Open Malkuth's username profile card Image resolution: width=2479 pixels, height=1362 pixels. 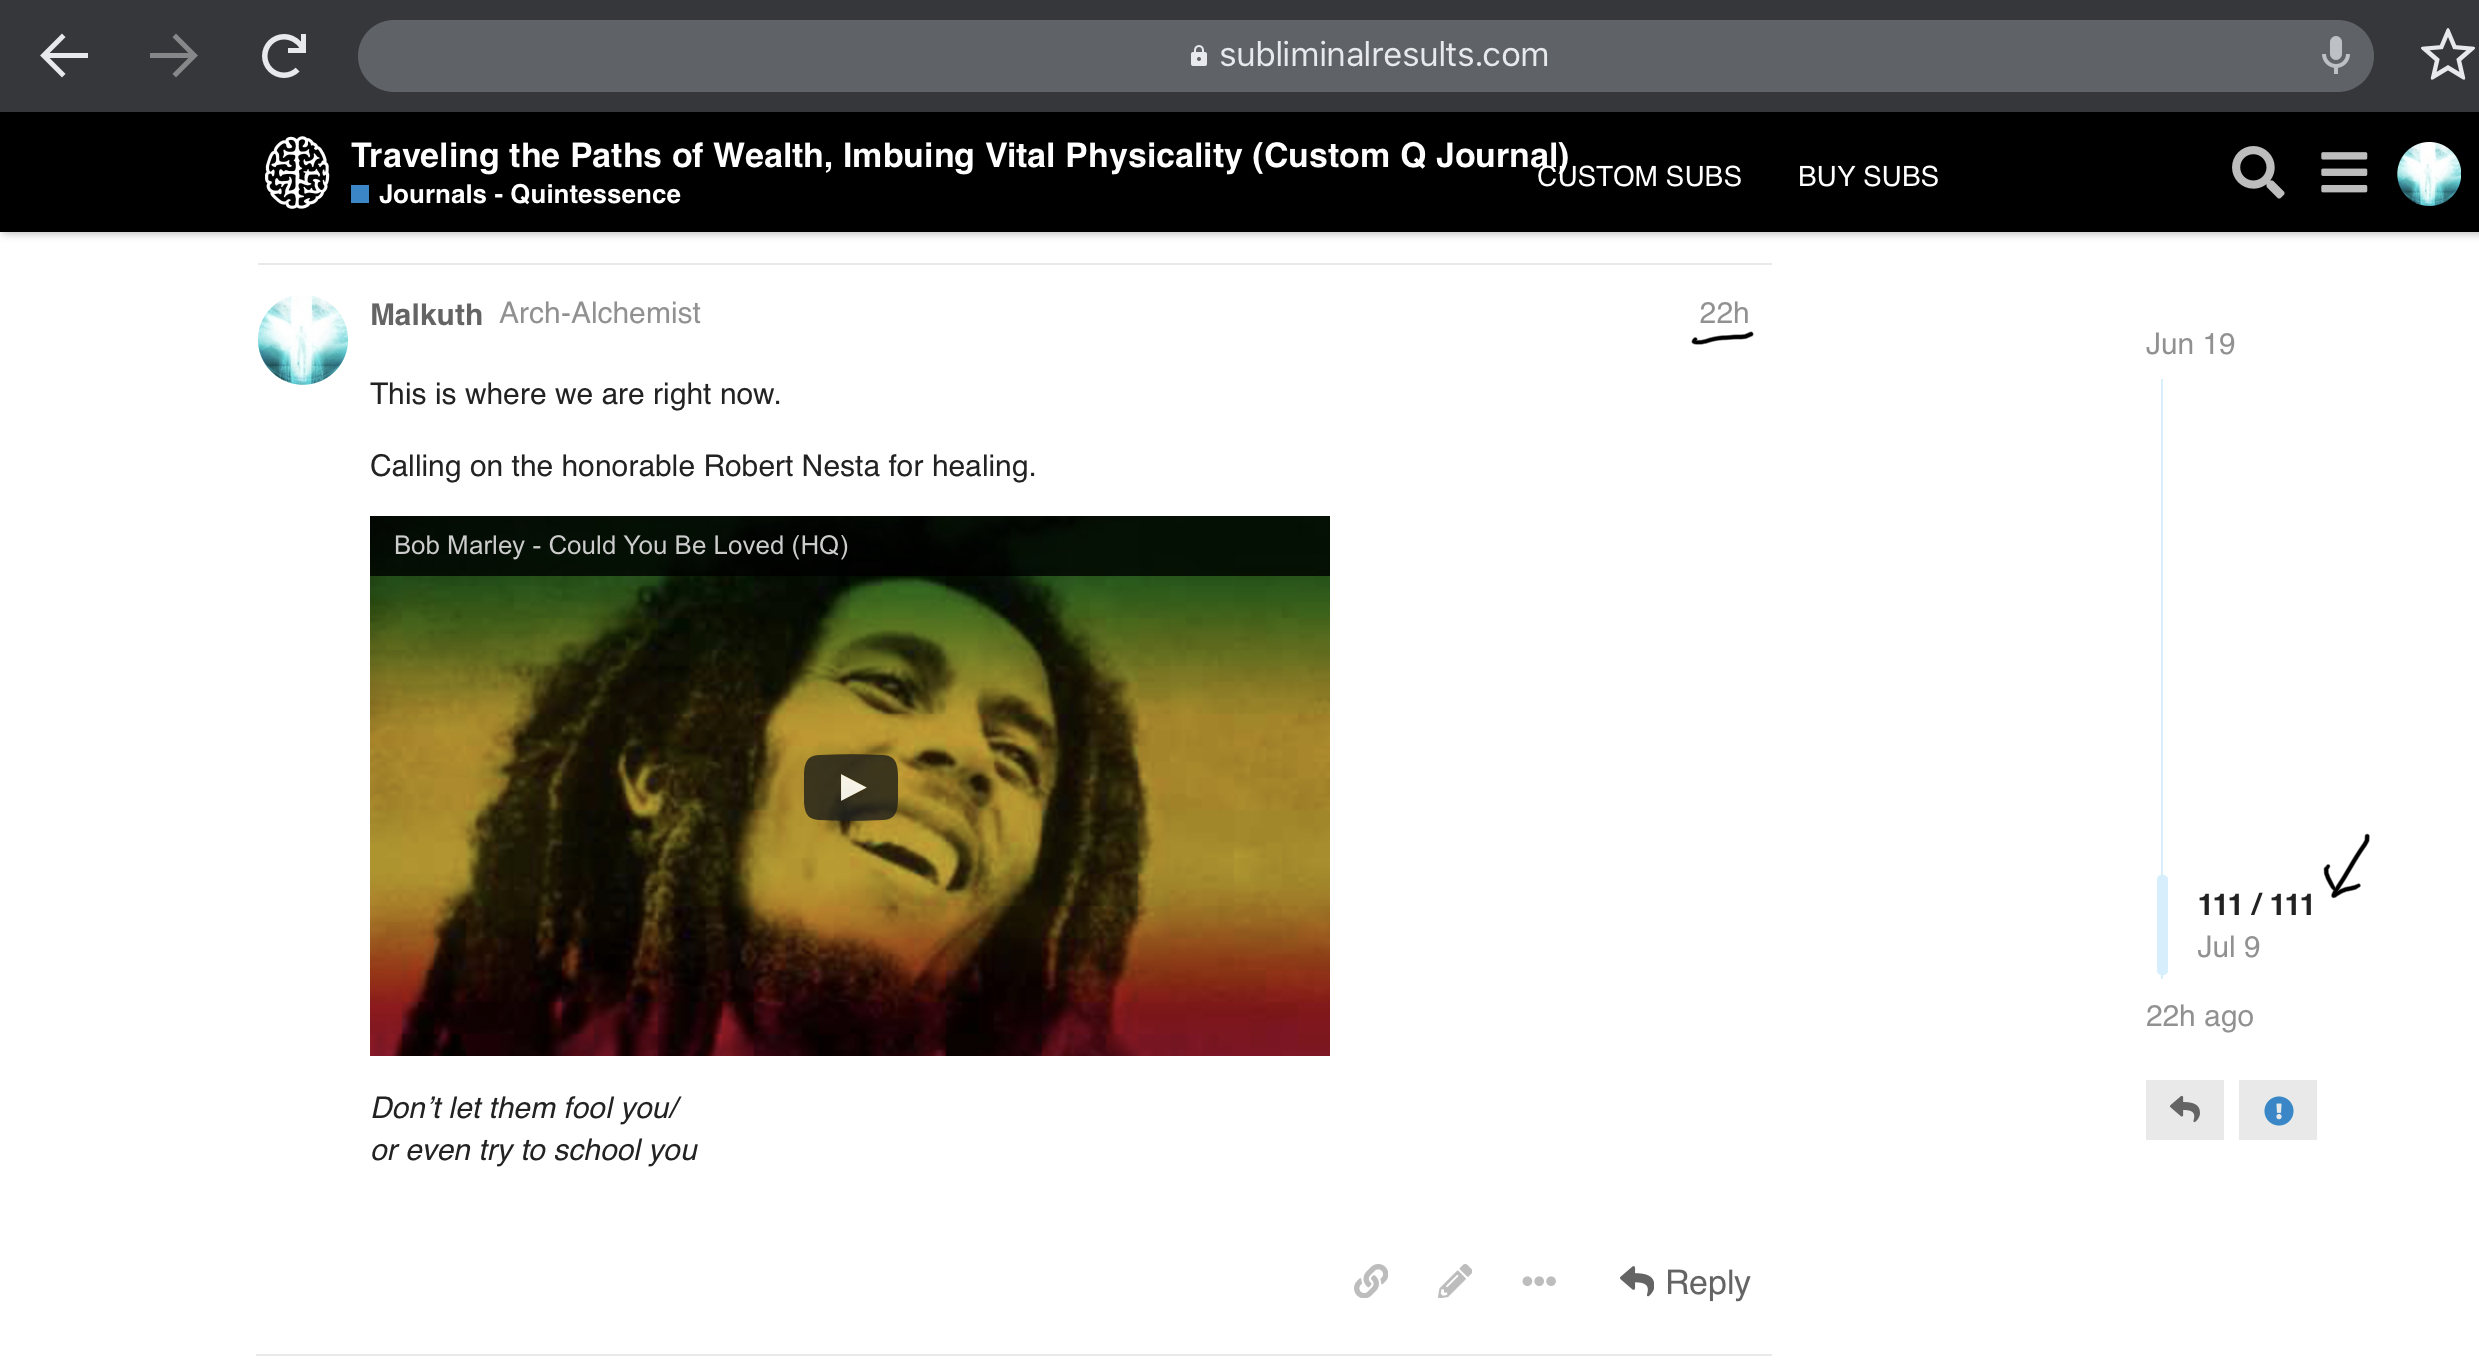click(x=426, y=314)
